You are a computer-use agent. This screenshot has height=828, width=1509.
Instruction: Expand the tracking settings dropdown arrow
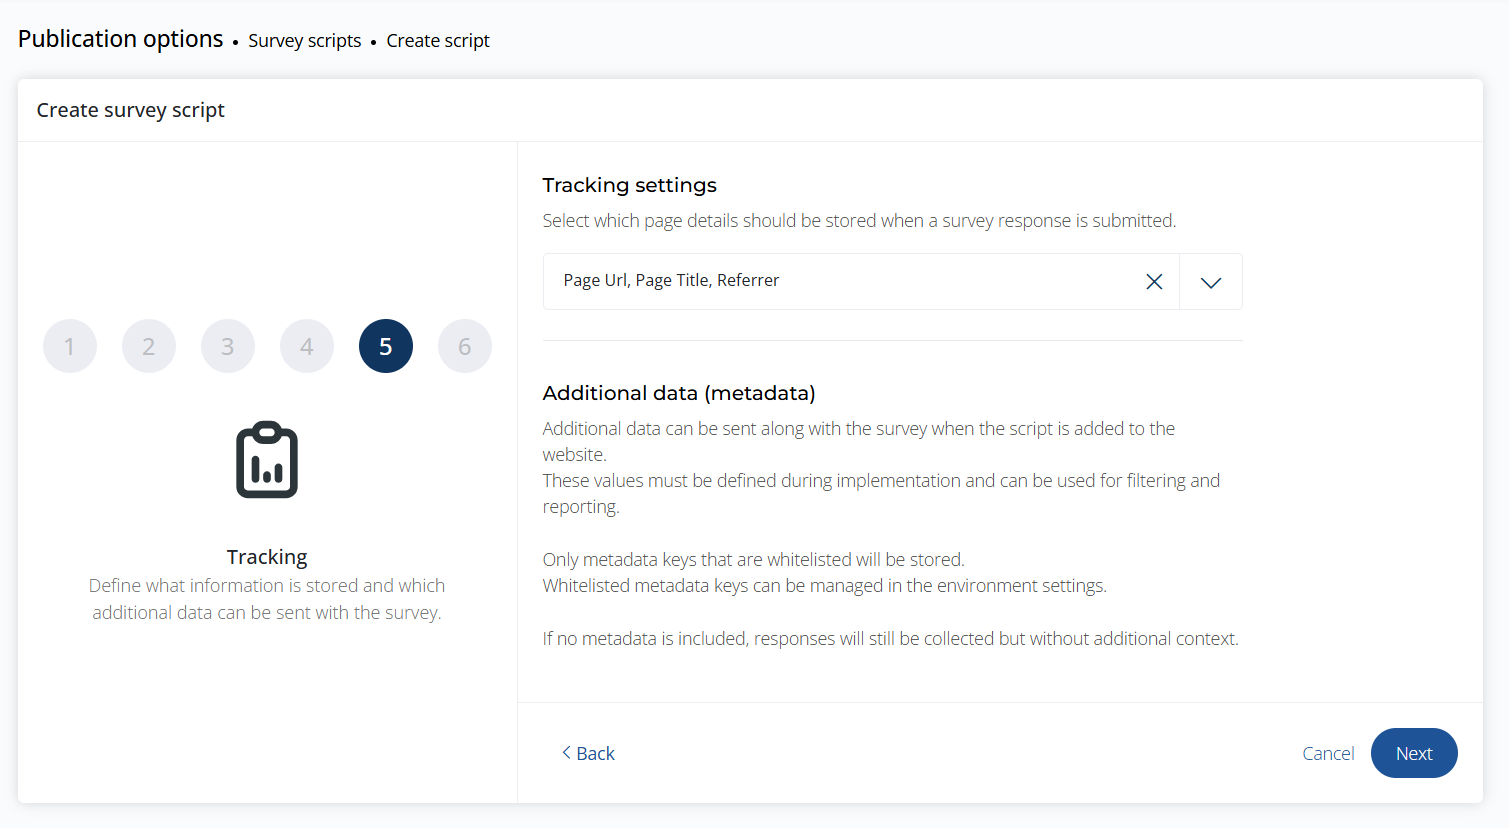[x=1211, y=282]
